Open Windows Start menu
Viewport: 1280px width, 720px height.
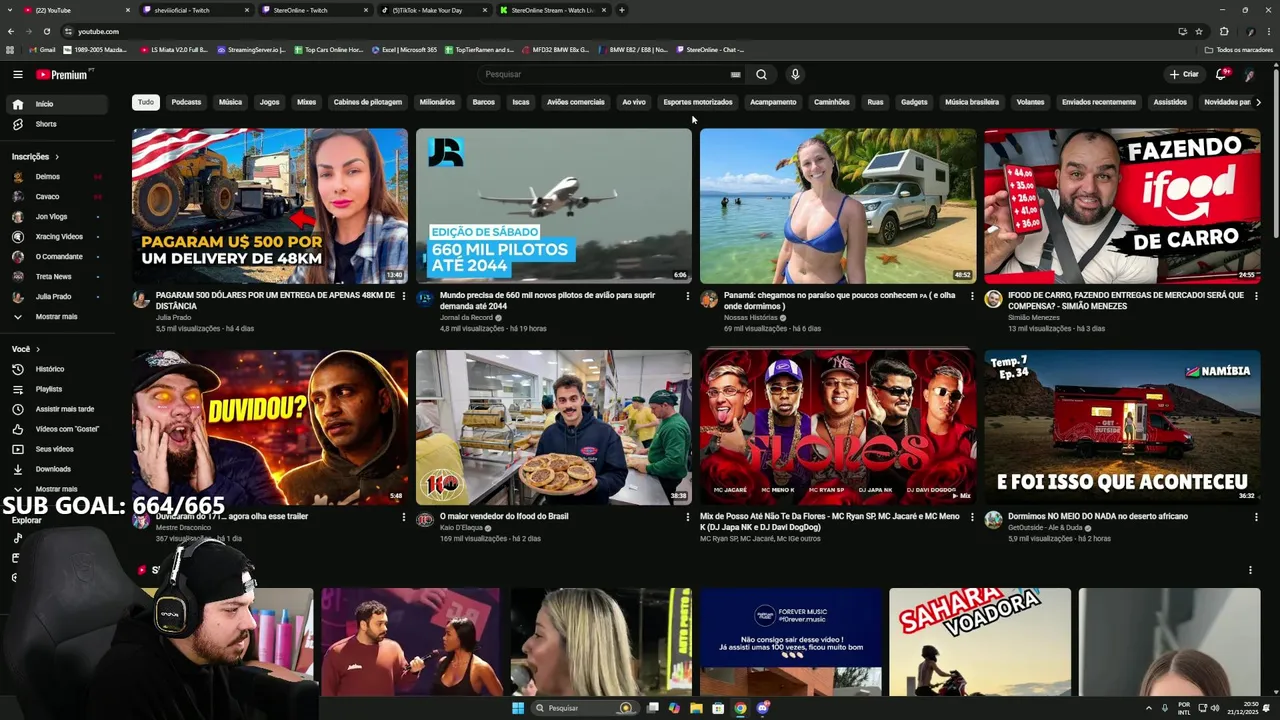518,708
